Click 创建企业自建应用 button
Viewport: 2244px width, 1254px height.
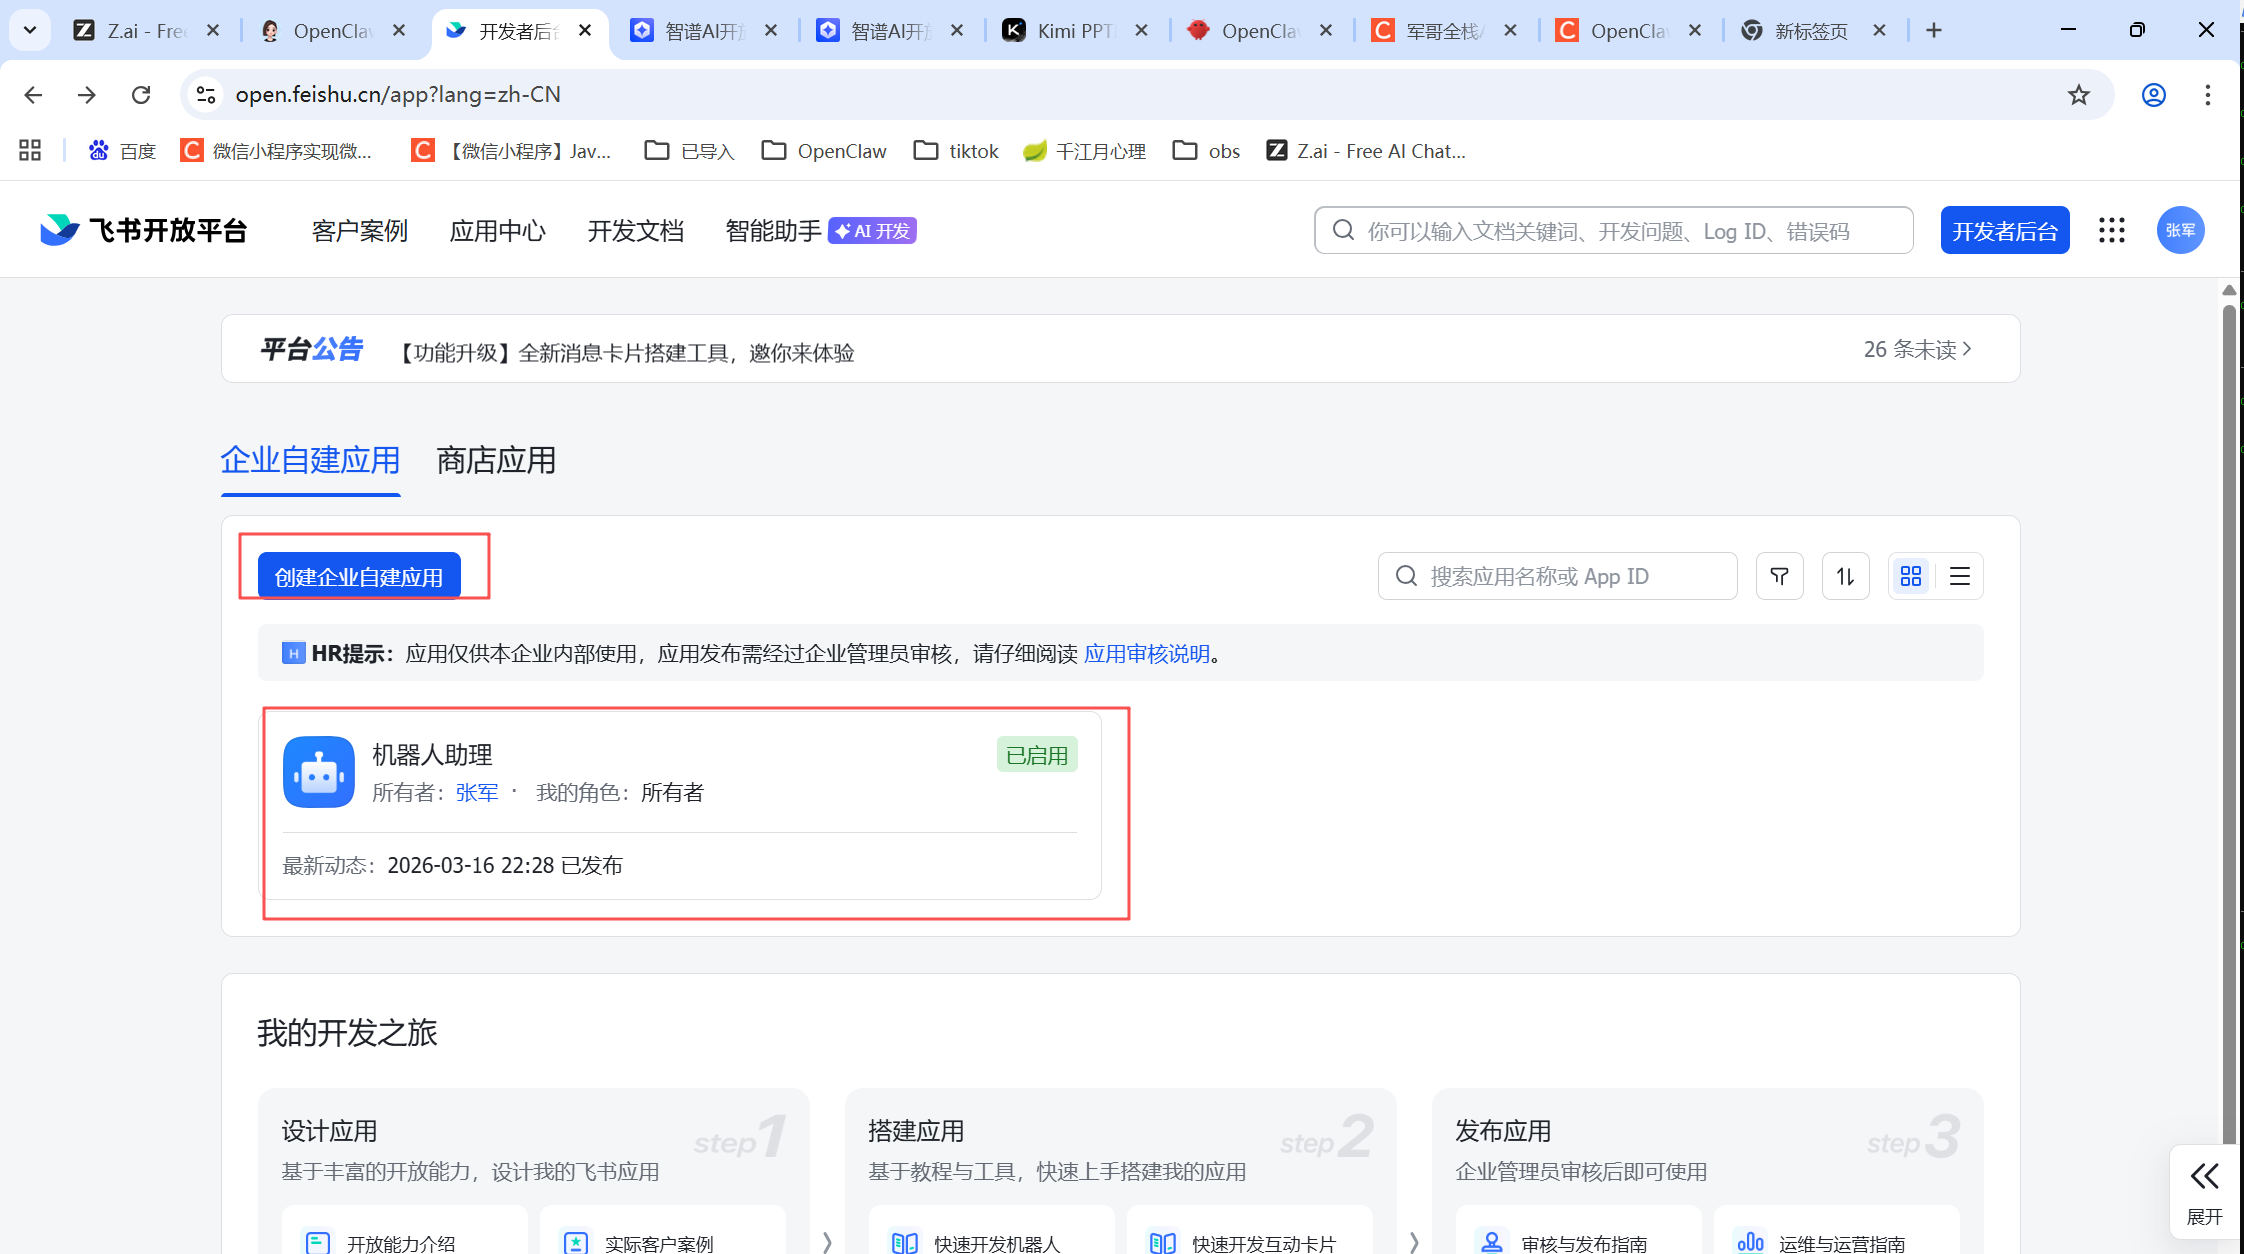[359, 576]
